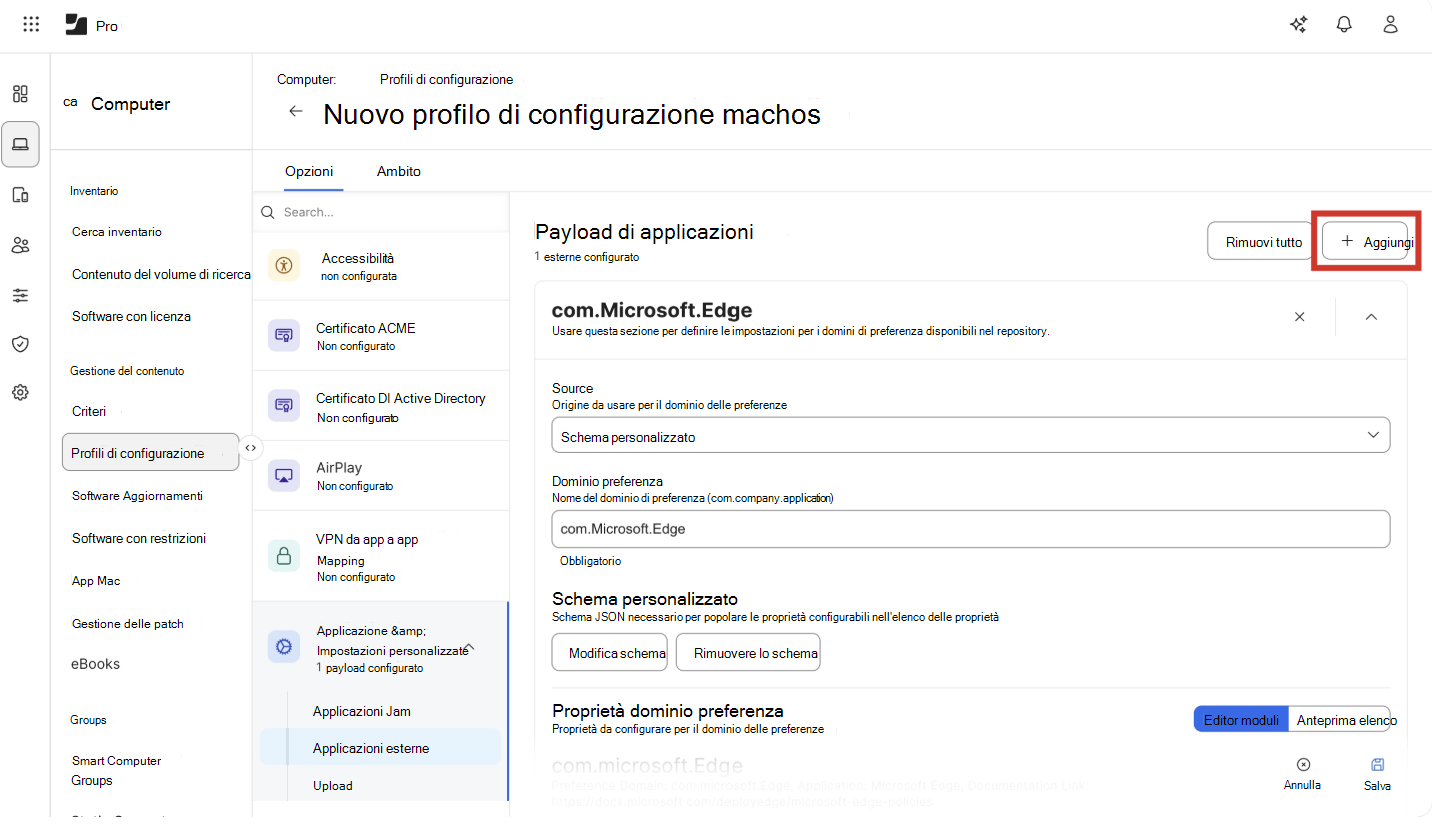The width and height of the screenshot is (1455, 827).
Task: Open the sliders icon in left rail
Action: 20,295
